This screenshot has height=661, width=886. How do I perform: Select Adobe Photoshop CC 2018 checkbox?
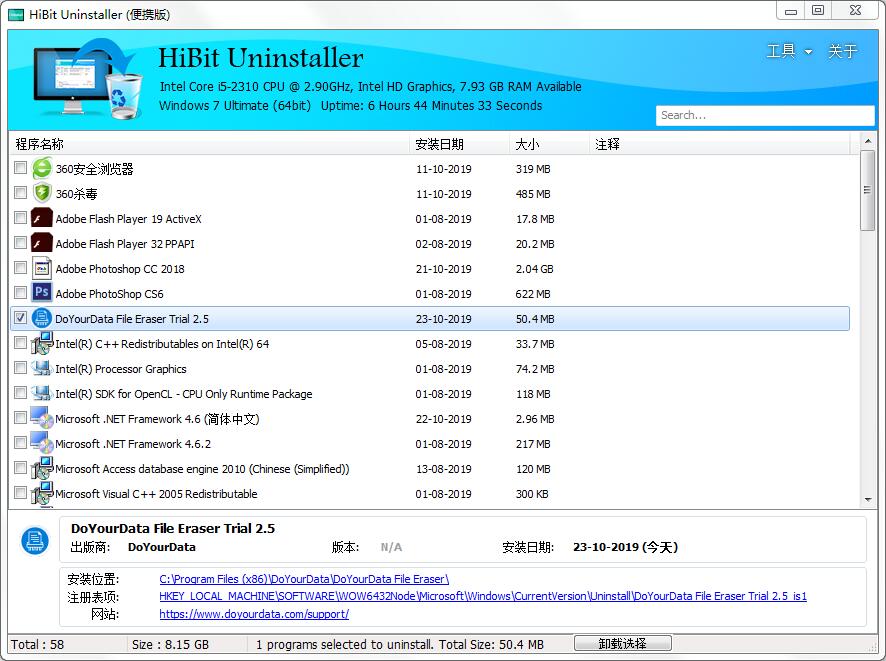tap(20, 268)
